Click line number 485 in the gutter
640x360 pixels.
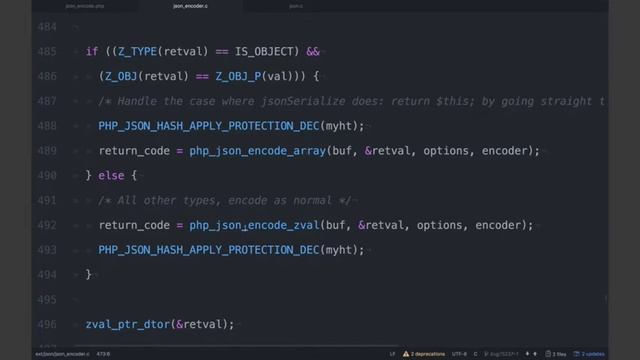tap(47, 52)
